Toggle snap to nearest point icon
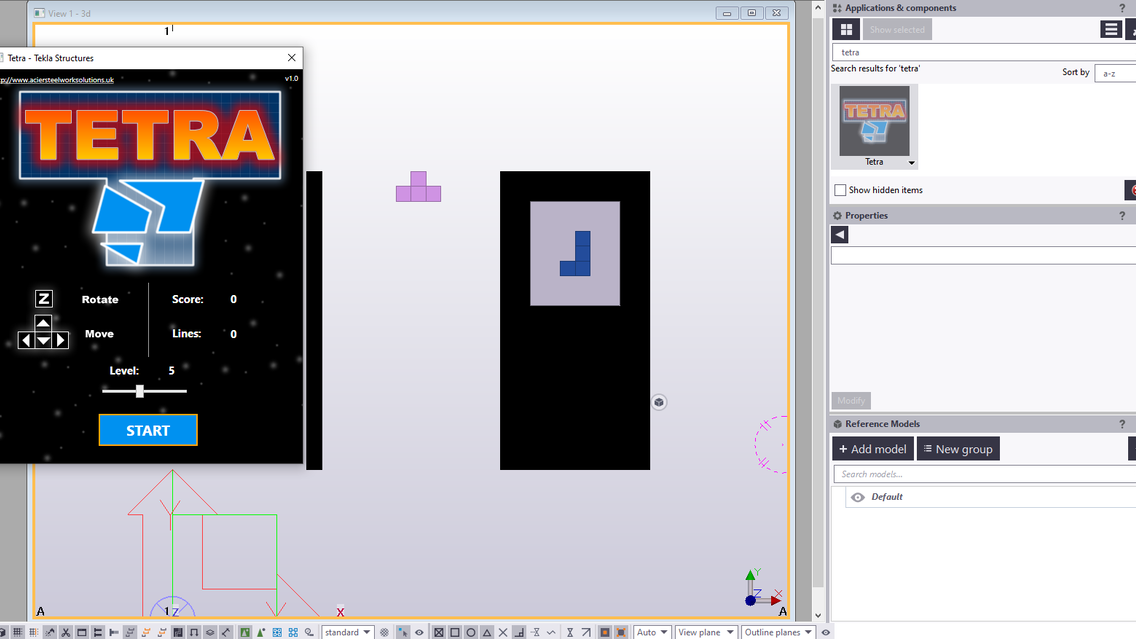Image resolution: width=1136 pixels, height=639 pixels. 551,632
